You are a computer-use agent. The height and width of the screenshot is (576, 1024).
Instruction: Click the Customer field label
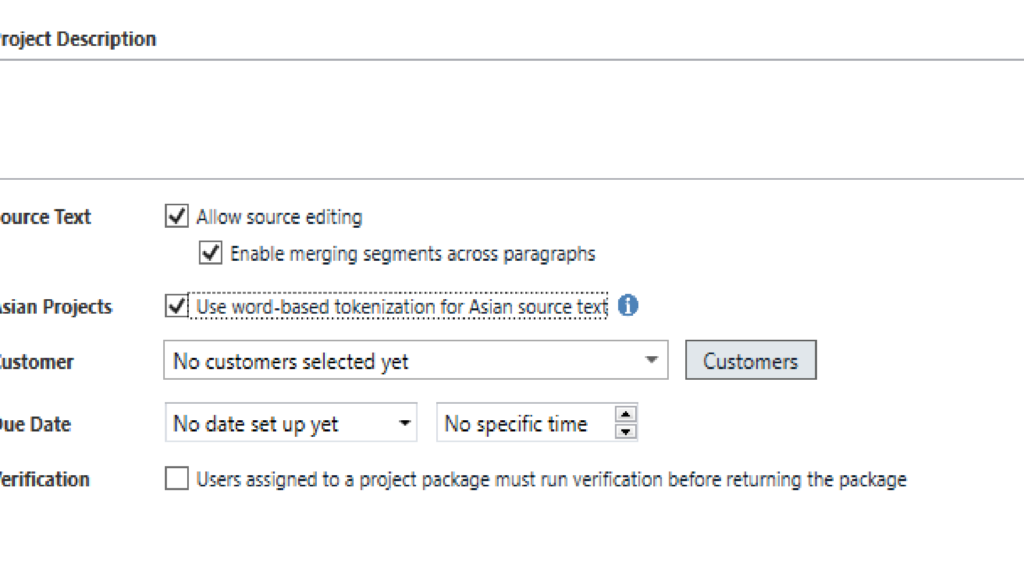[38, 362]
